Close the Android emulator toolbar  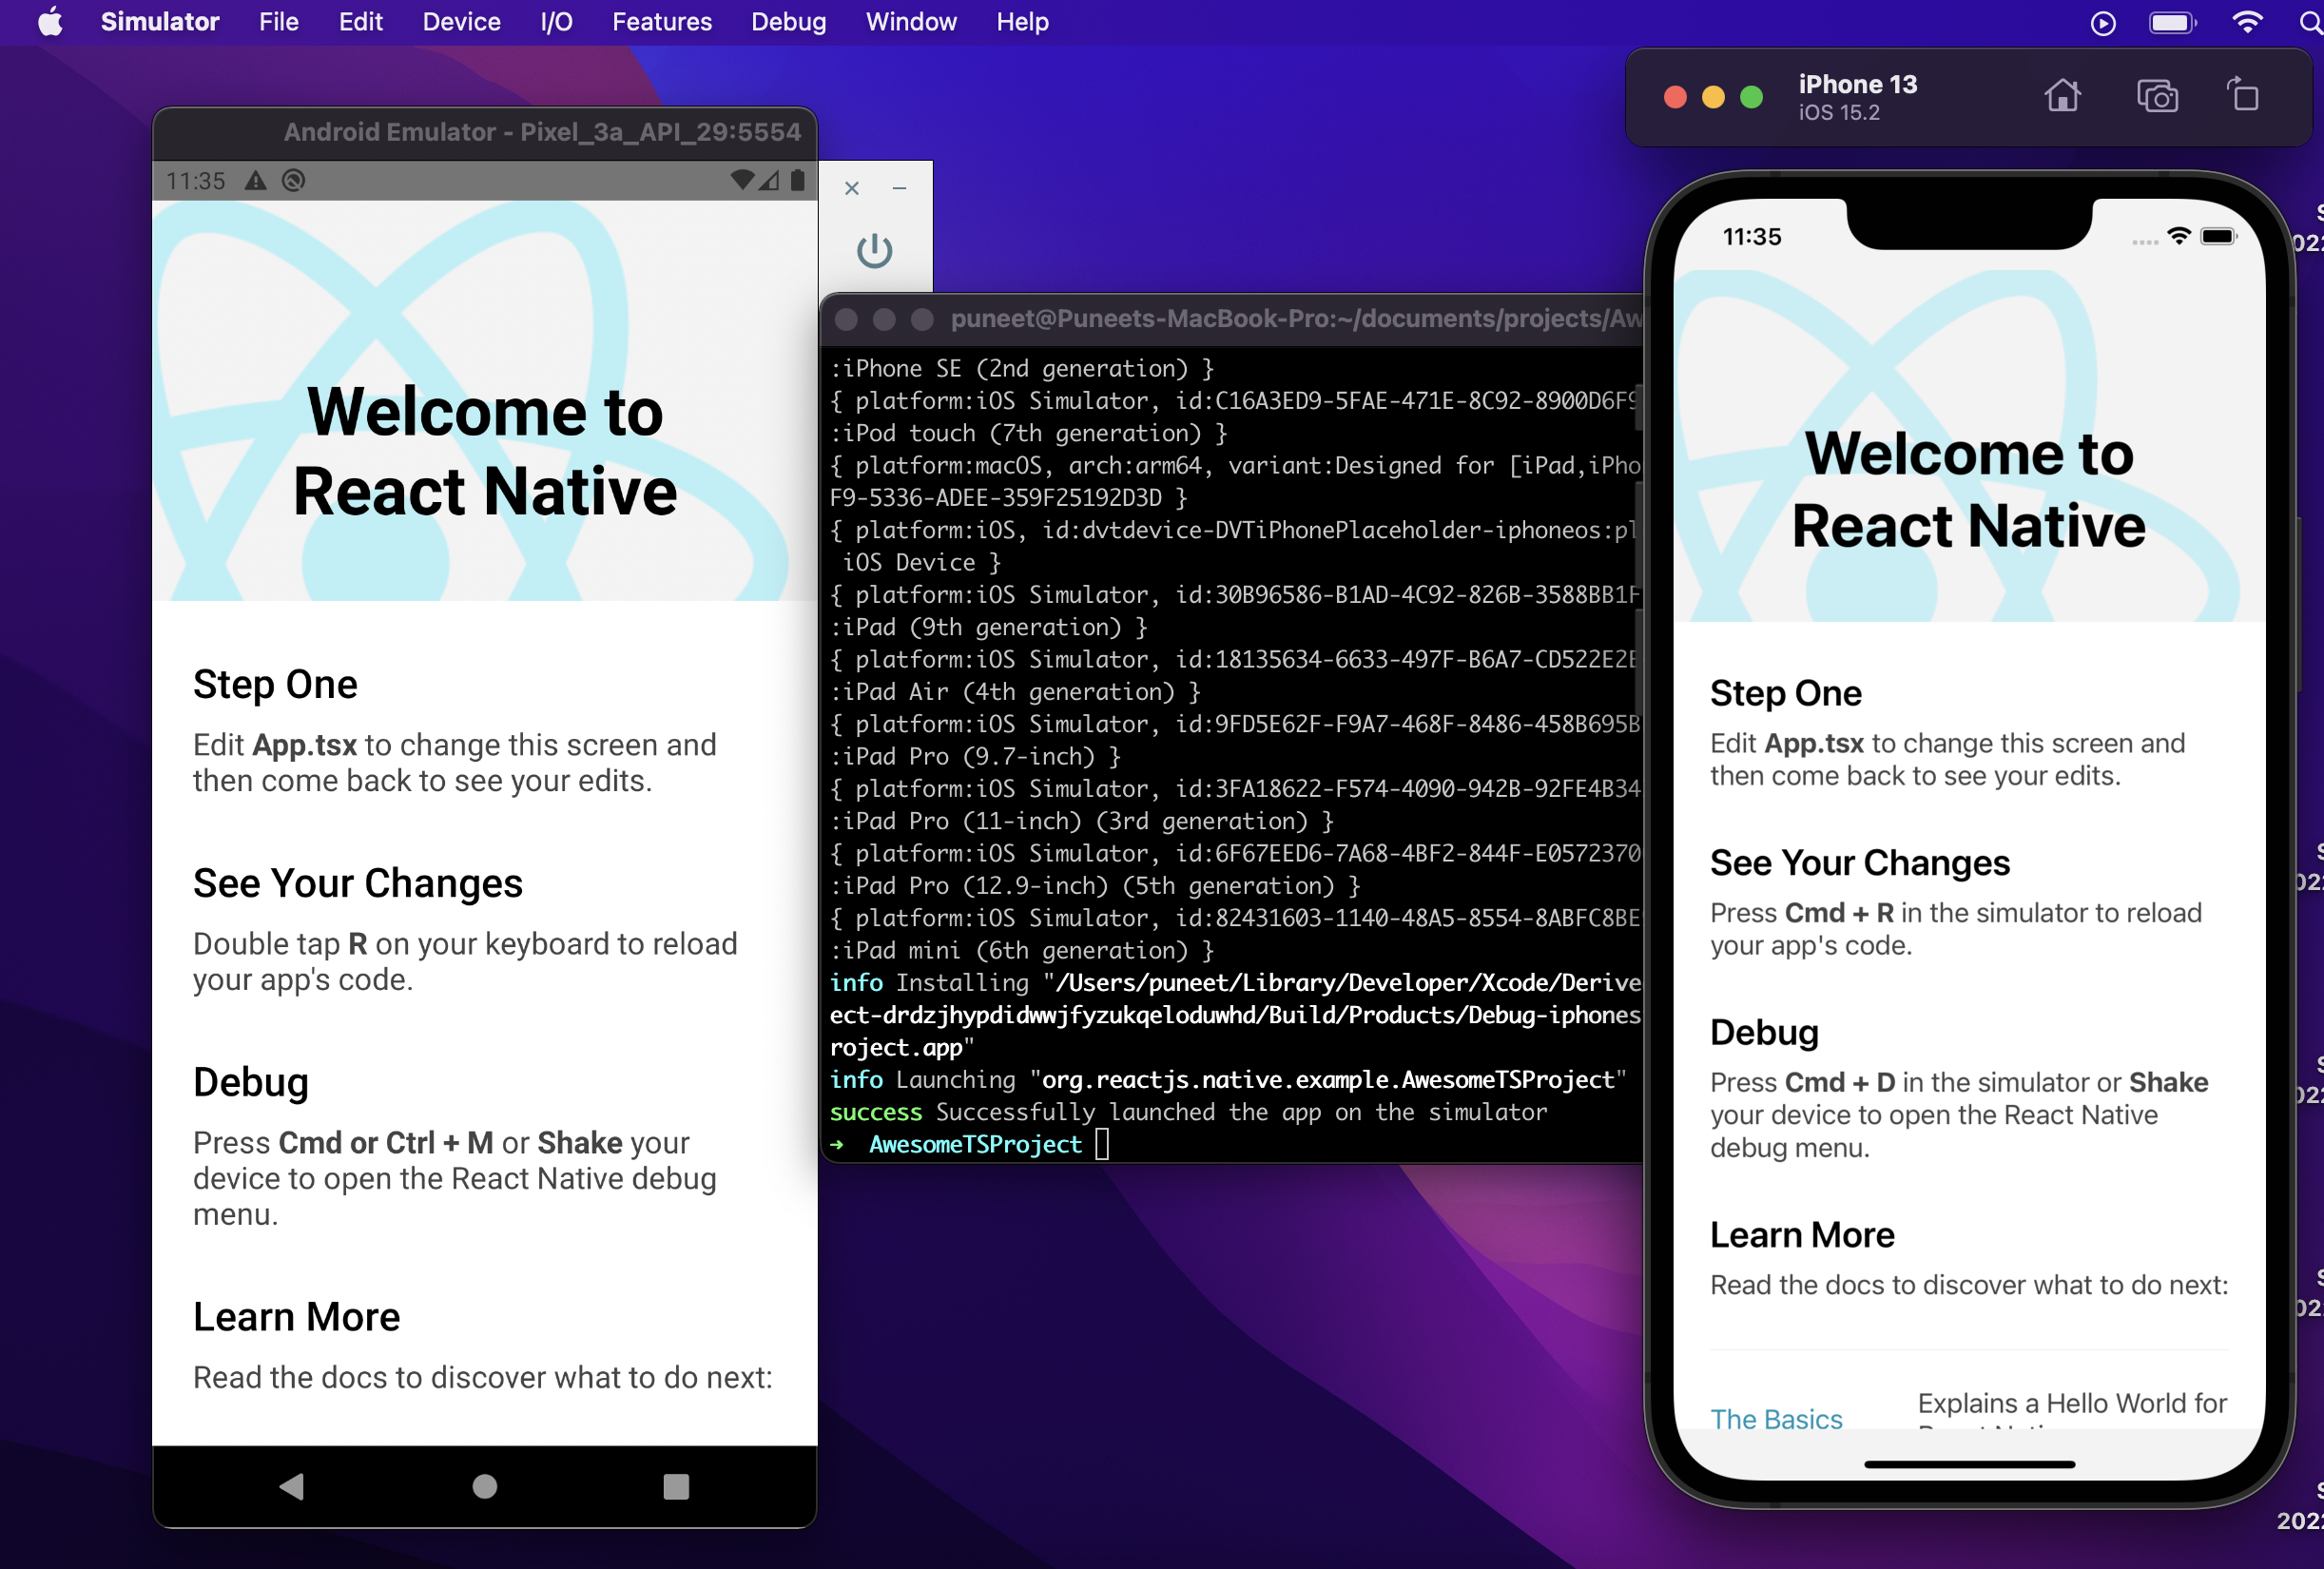point(852,188)
